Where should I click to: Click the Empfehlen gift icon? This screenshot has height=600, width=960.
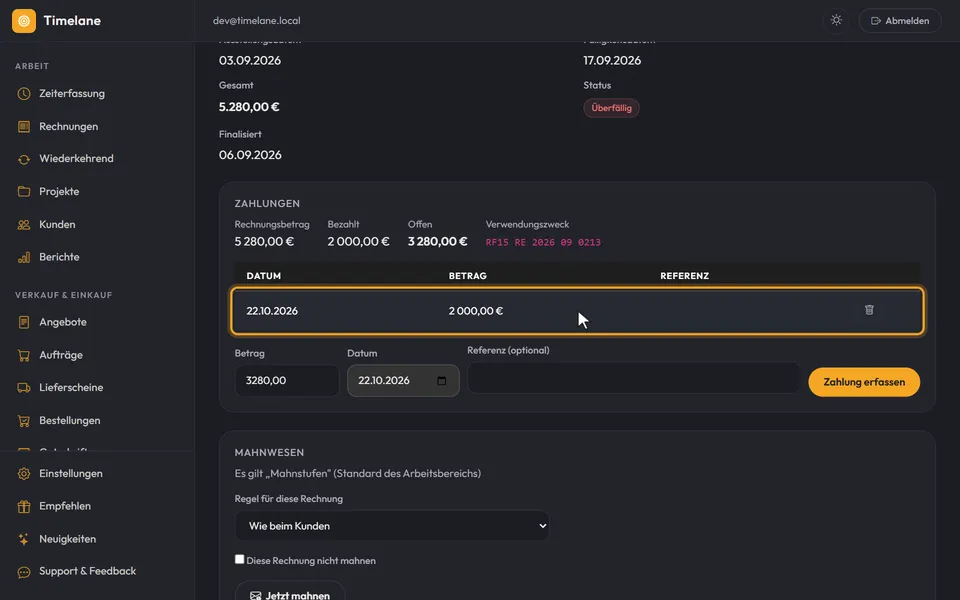(x=24, y=506)
